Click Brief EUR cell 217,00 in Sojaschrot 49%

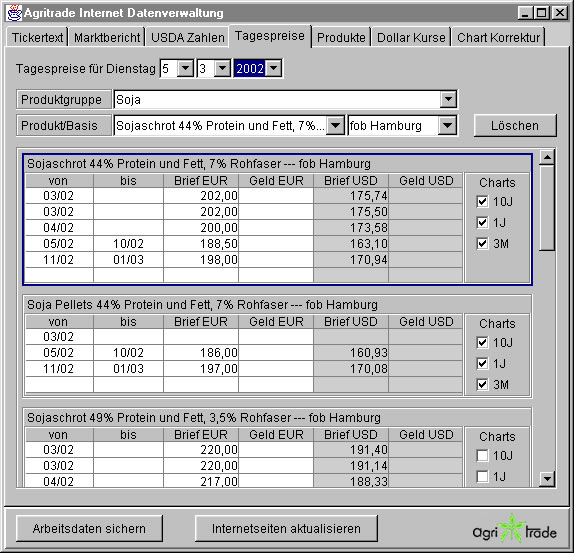tap(201, 481)
